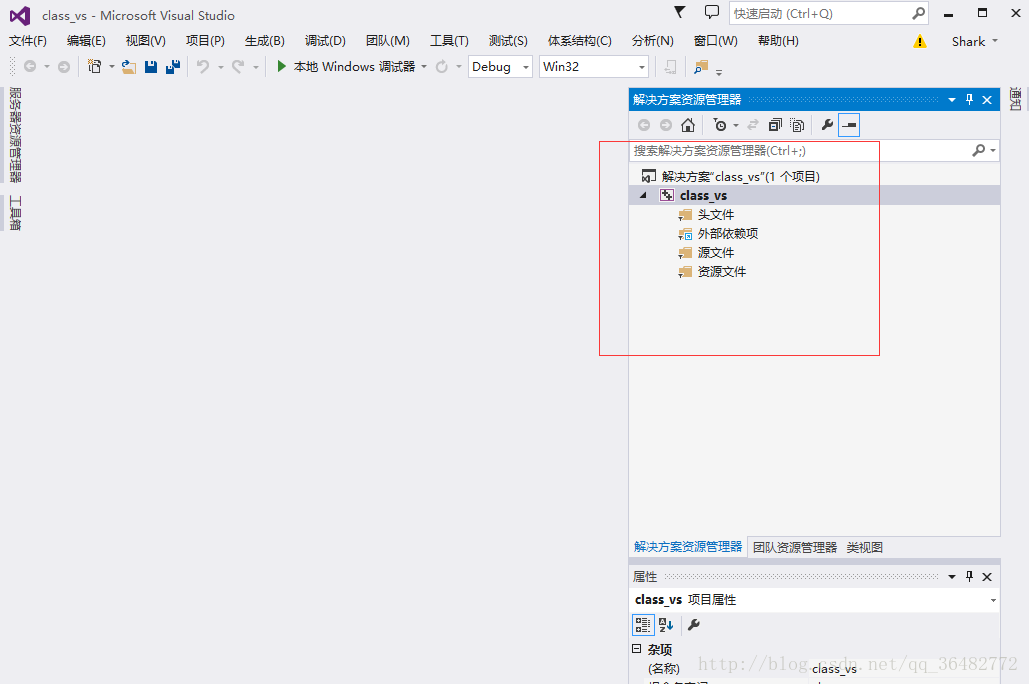Screen dimensions: 1029x684
Task: Click the show all files icon
Action: [797, 125]
